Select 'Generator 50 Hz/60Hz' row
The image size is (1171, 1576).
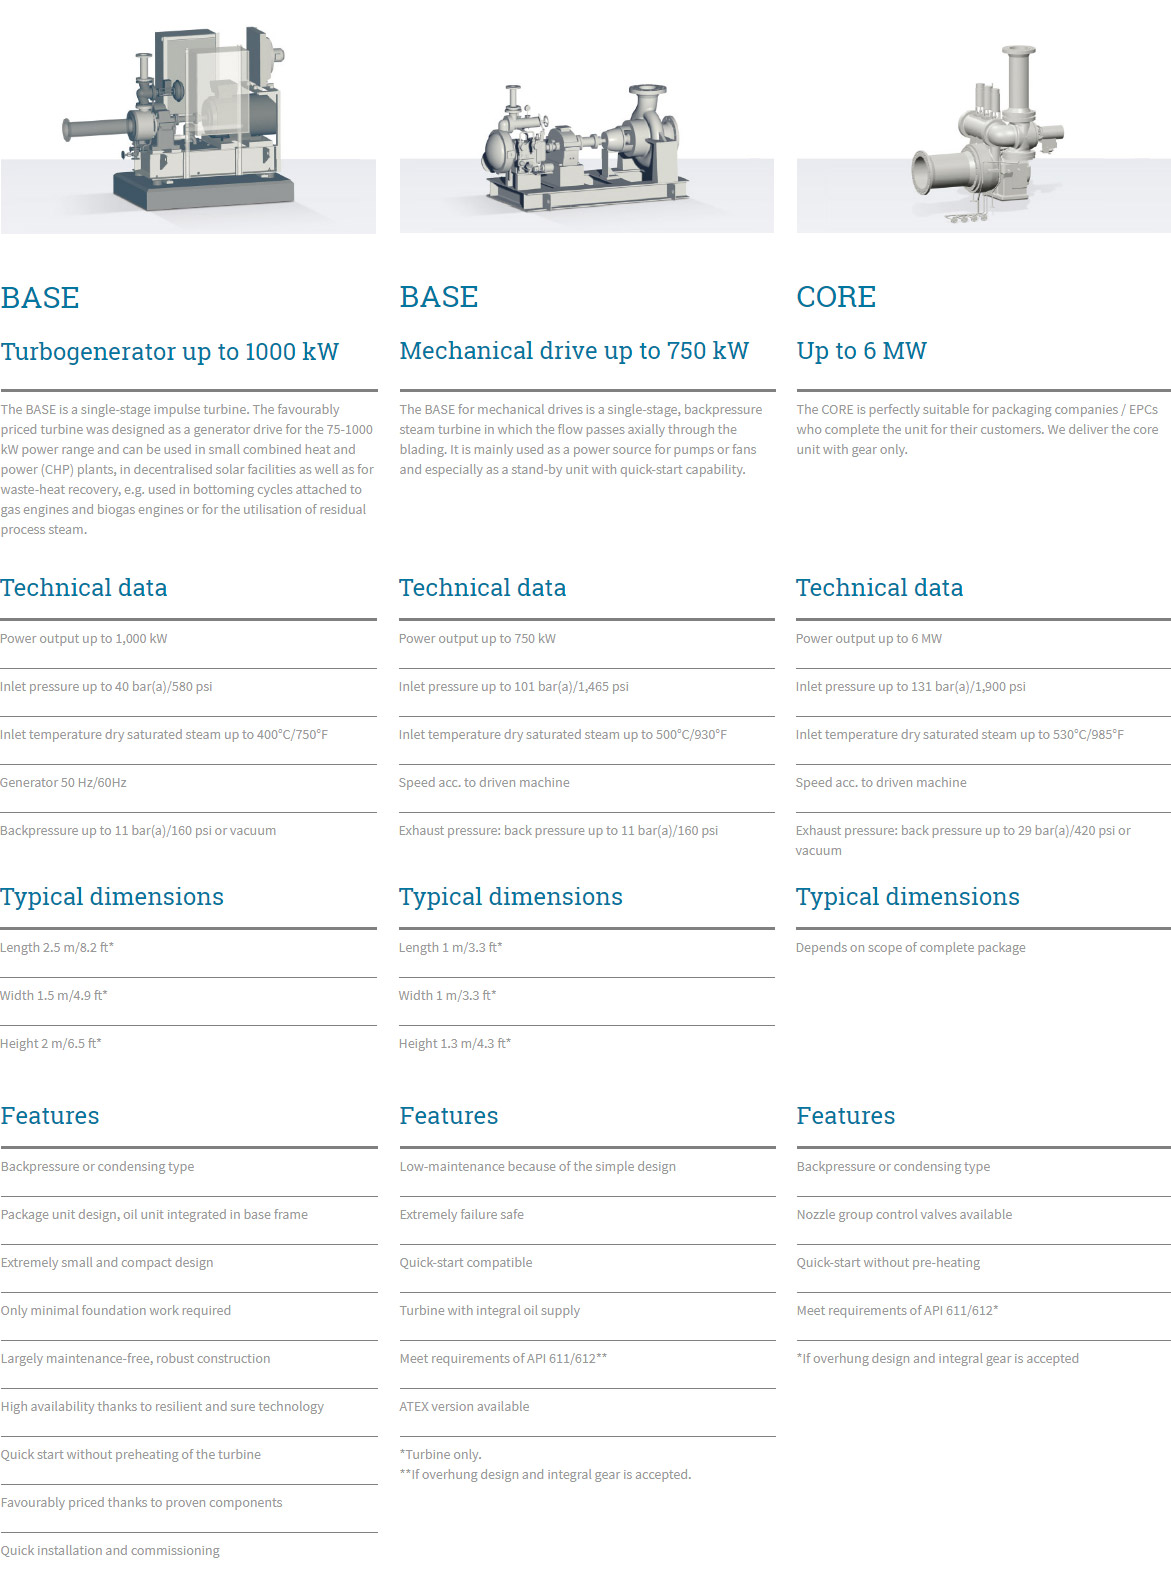coord(64,783)
